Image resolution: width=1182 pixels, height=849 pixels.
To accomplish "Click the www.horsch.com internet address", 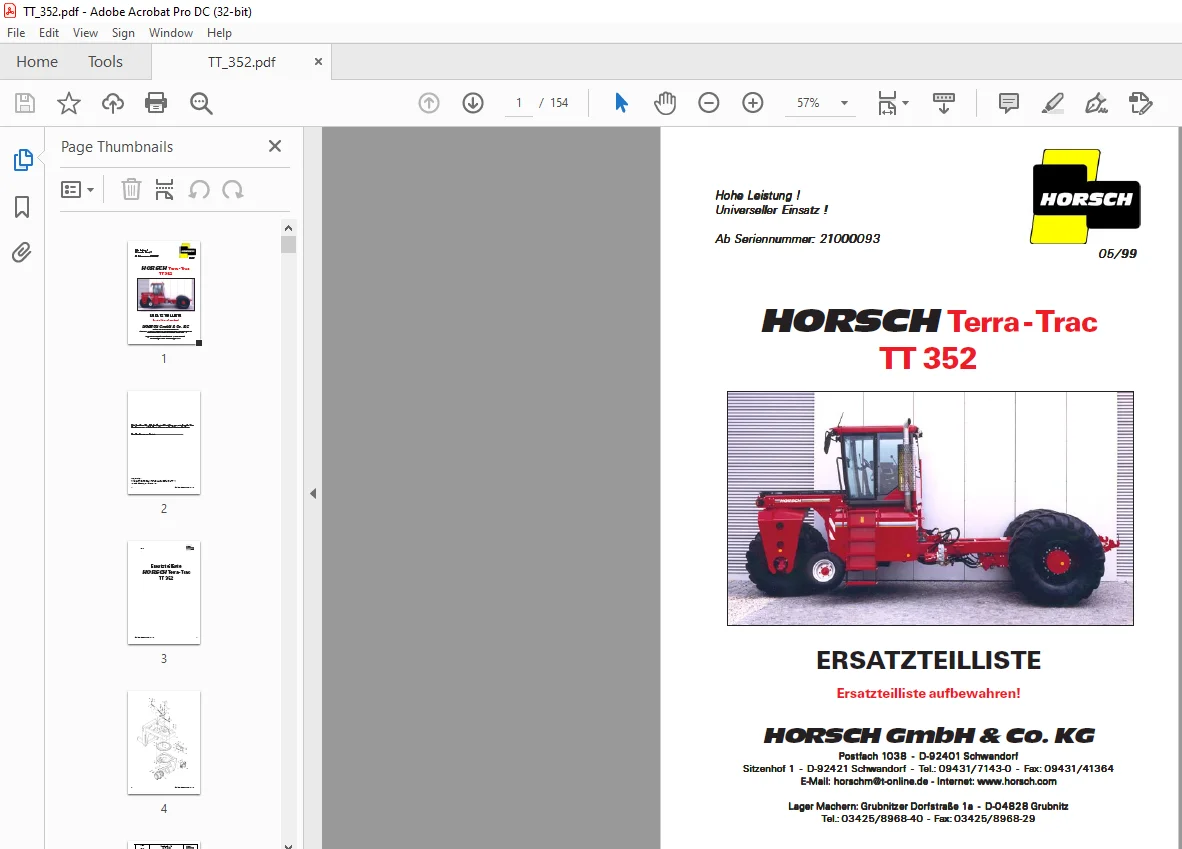I will coord(1016,782).
